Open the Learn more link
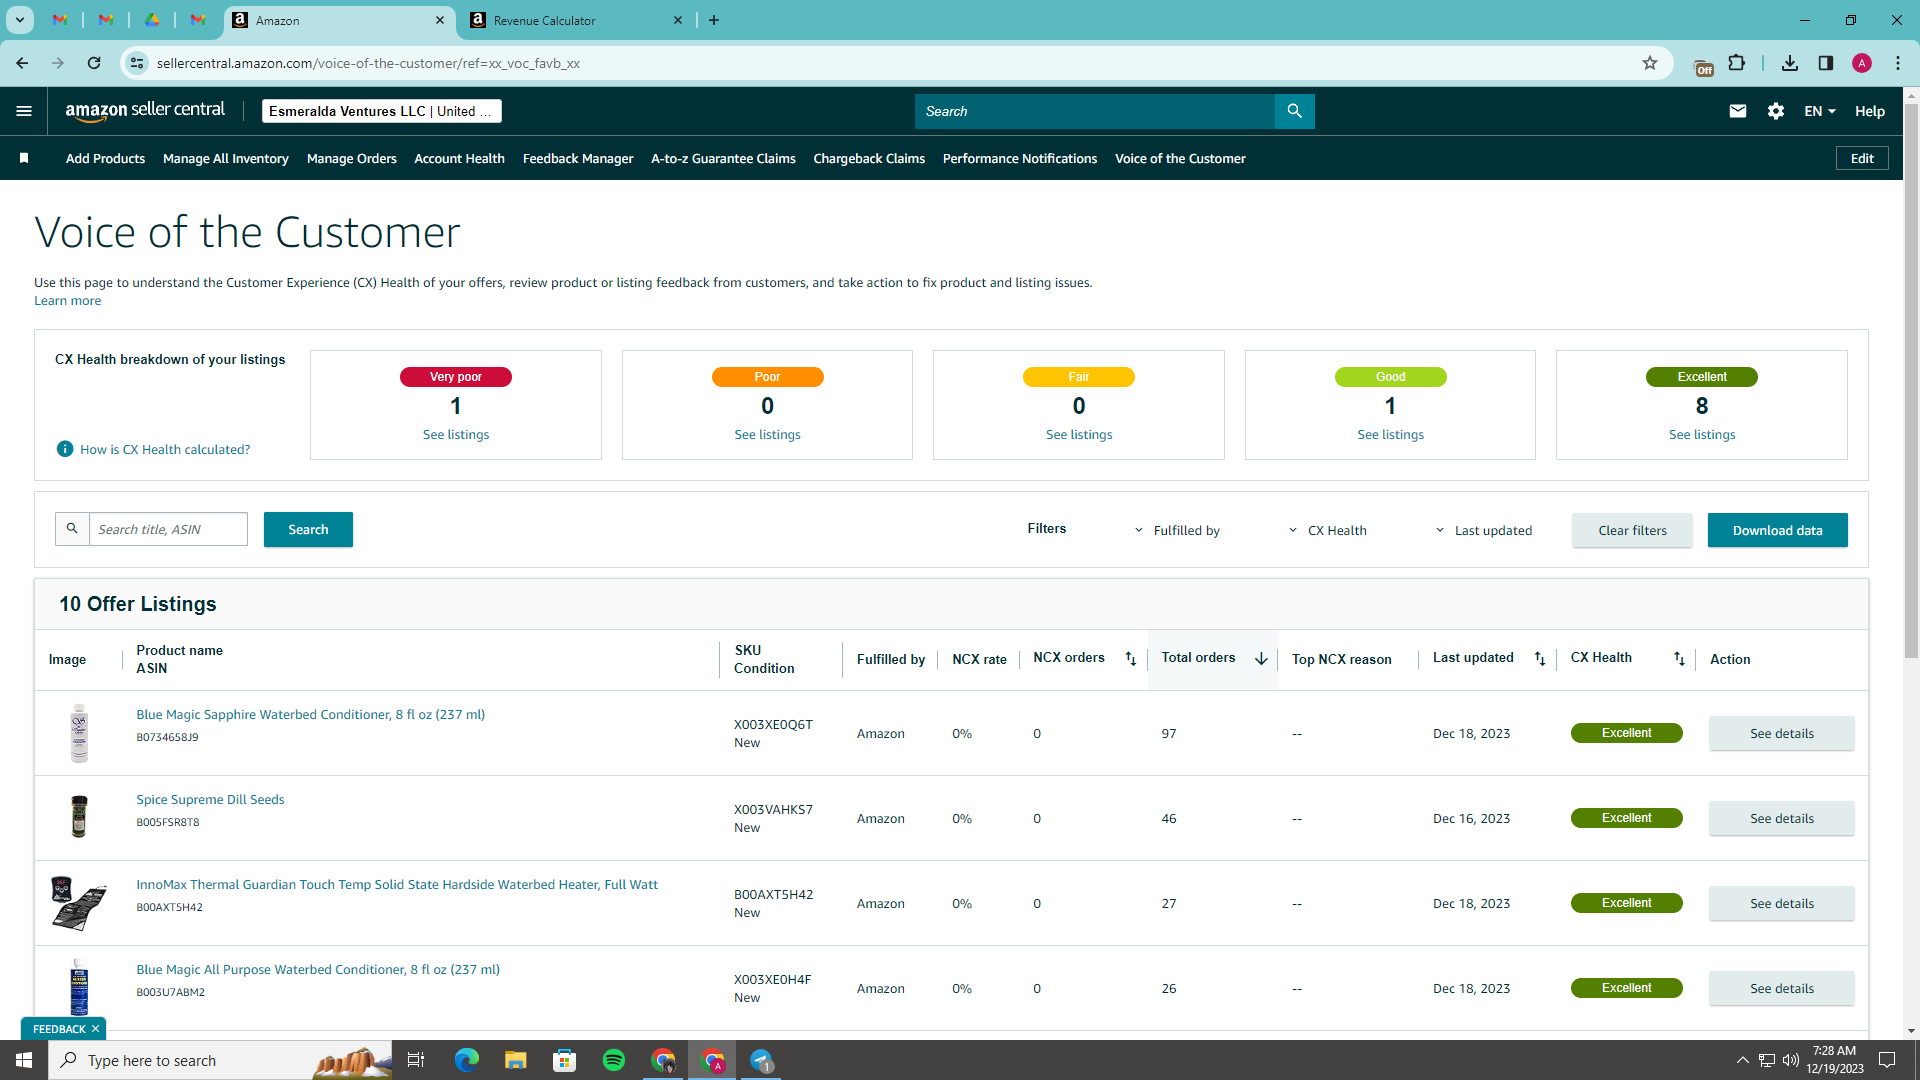 67,300
